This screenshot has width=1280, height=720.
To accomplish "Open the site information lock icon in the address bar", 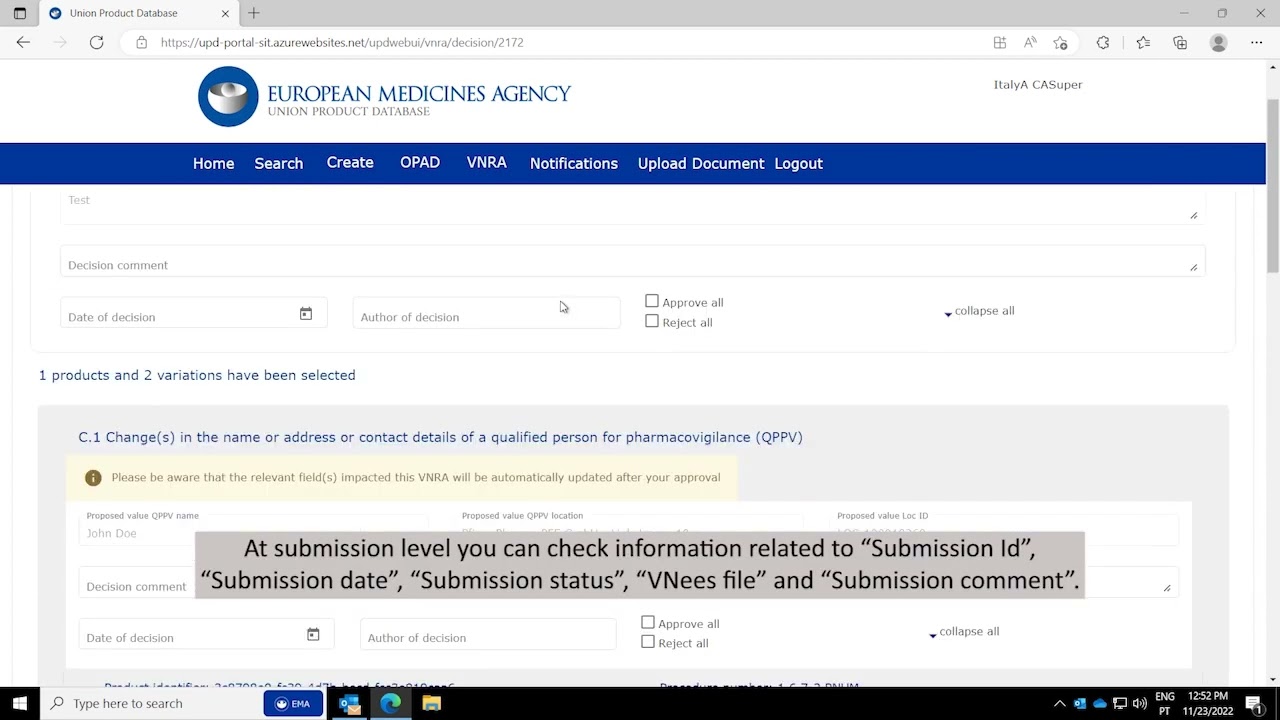I will tap(141, 42).
